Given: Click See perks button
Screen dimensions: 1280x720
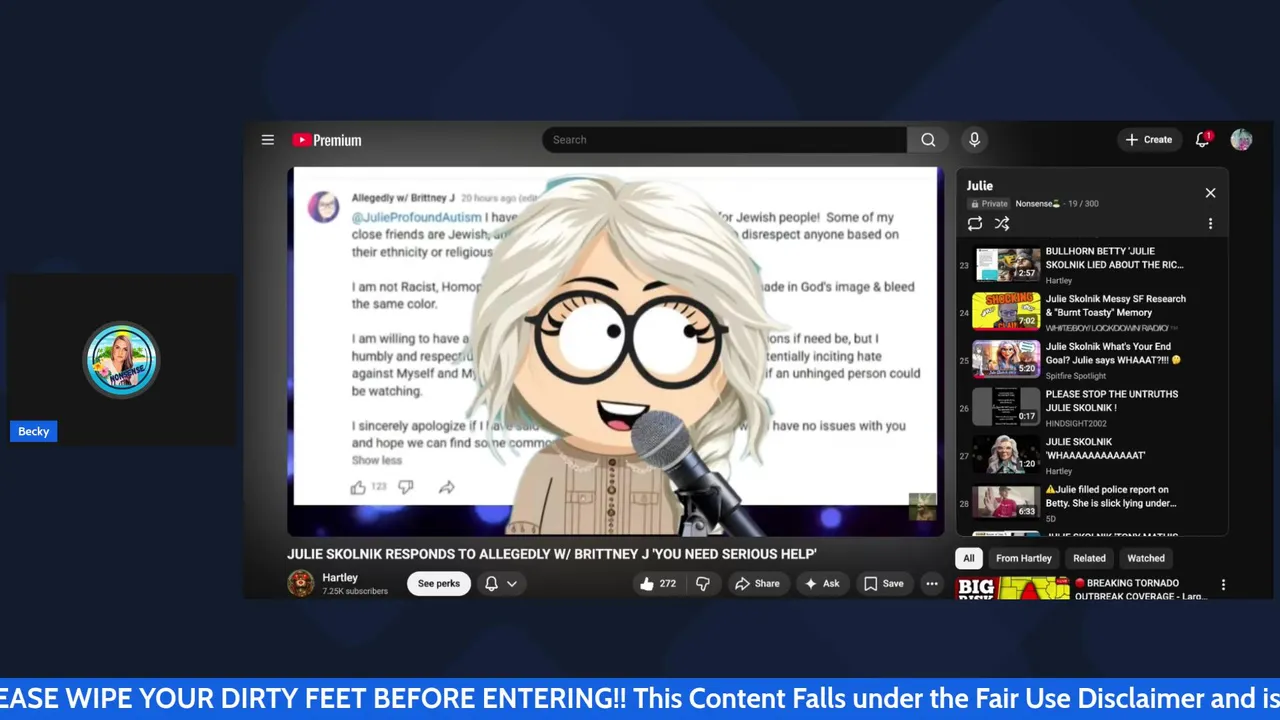Looking at the screenshot, I should click(x=439, y=584).
